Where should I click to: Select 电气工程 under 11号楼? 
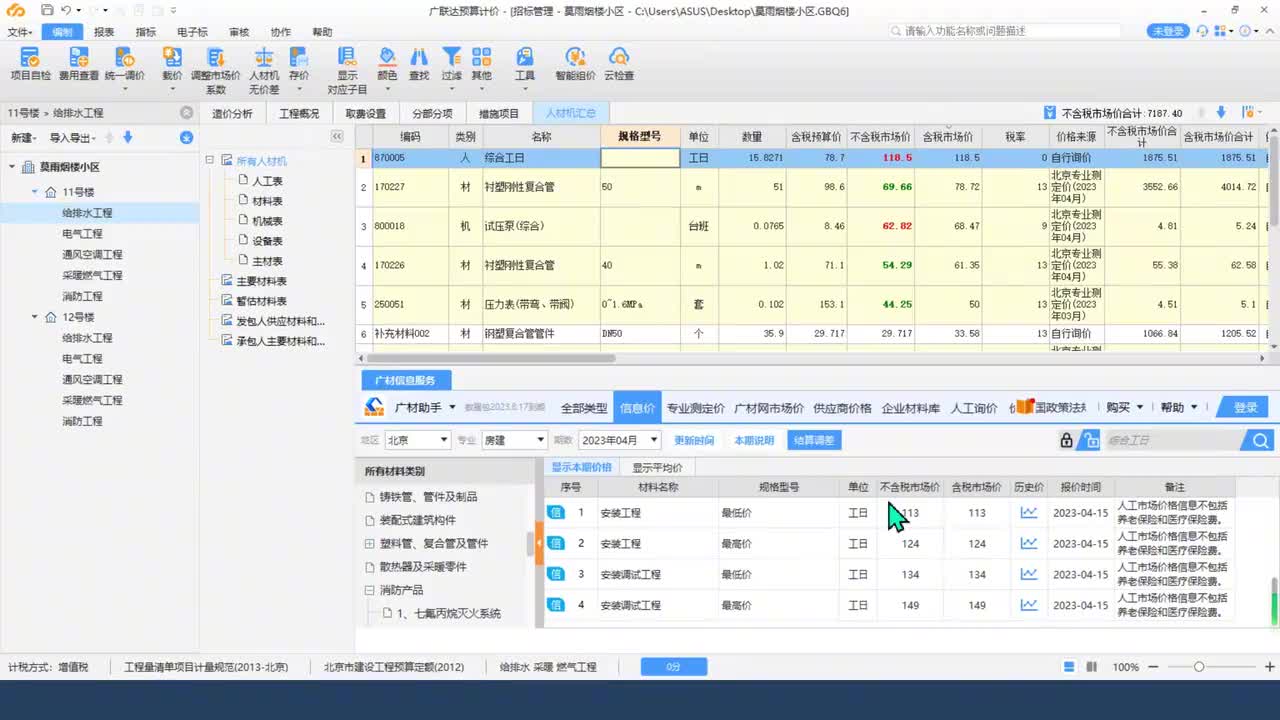click(82, 233)
